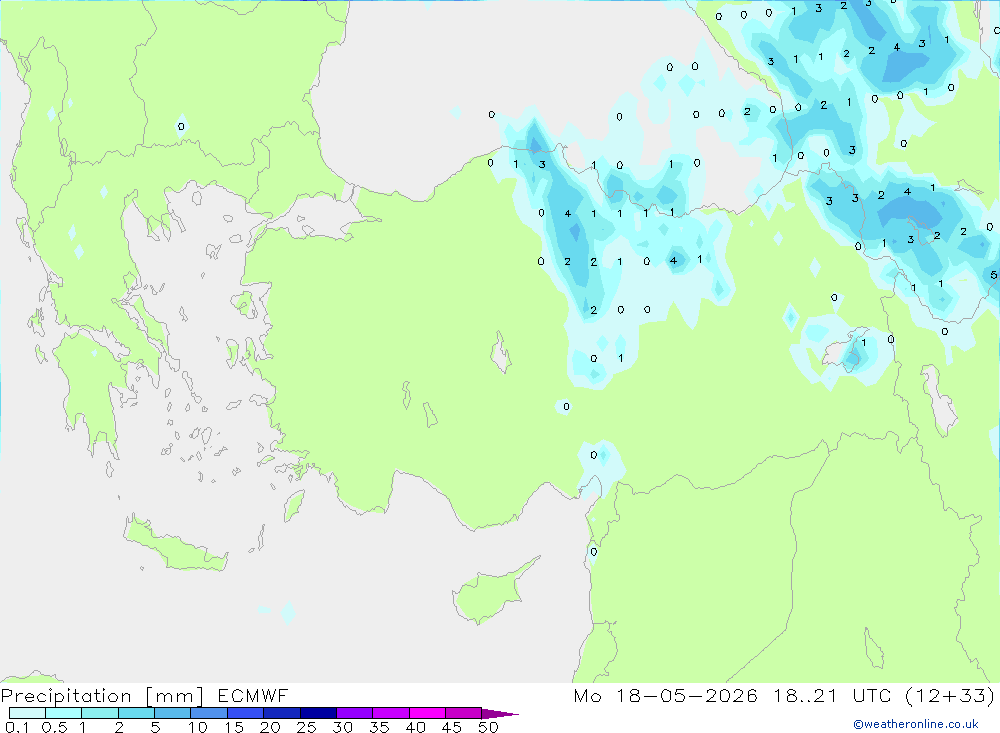
Task: Click the 10–15 mm legend swatch
Action: click(209, 713)
